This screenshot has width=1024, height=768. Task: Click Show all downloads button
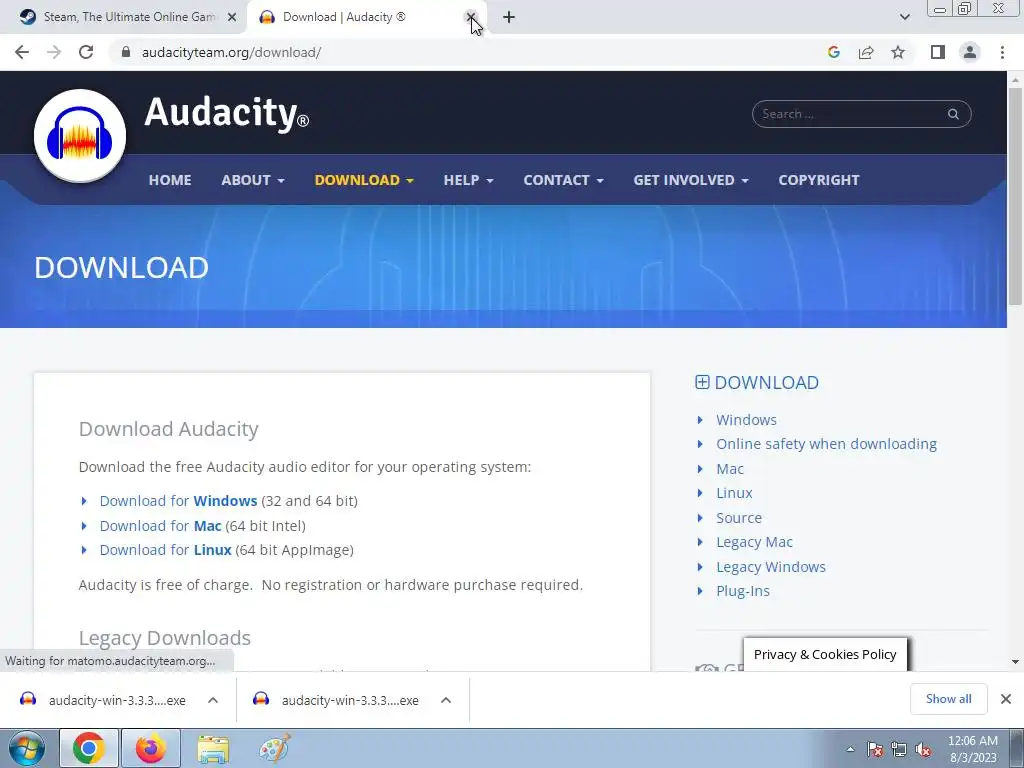948,699
